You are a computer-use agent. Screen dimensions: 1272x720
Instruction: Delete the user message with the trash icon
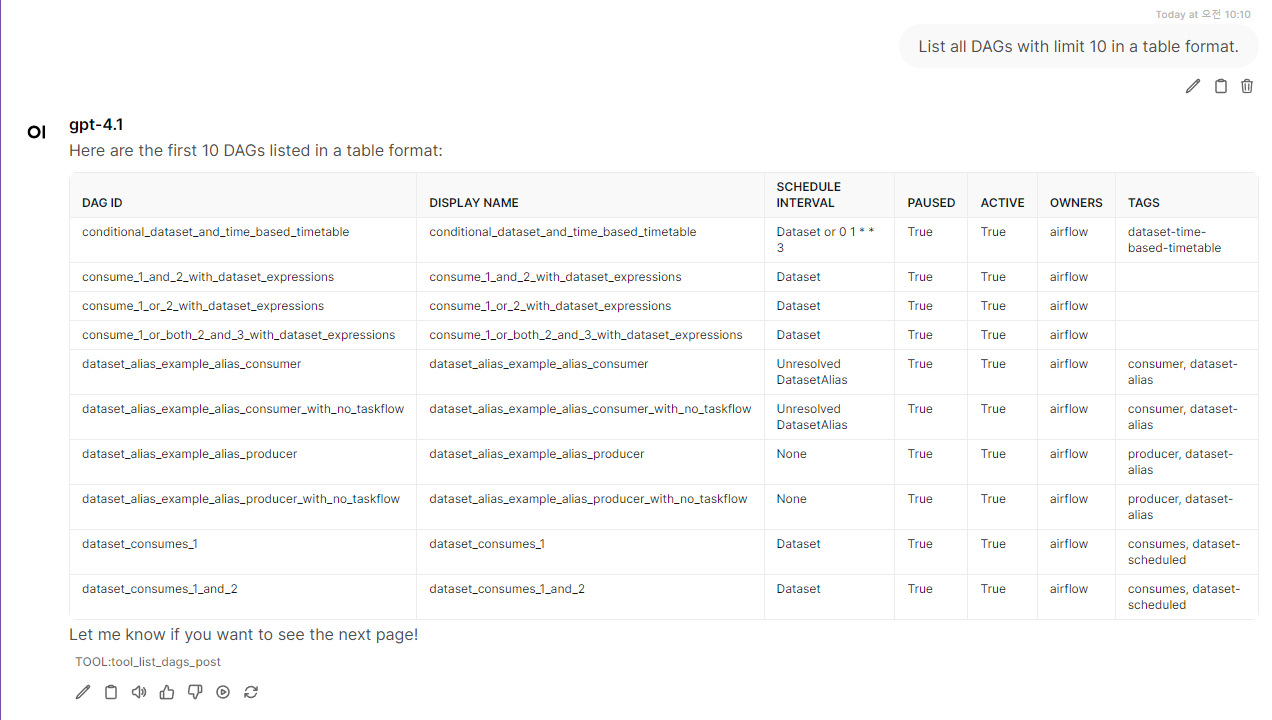[1246, 86]
